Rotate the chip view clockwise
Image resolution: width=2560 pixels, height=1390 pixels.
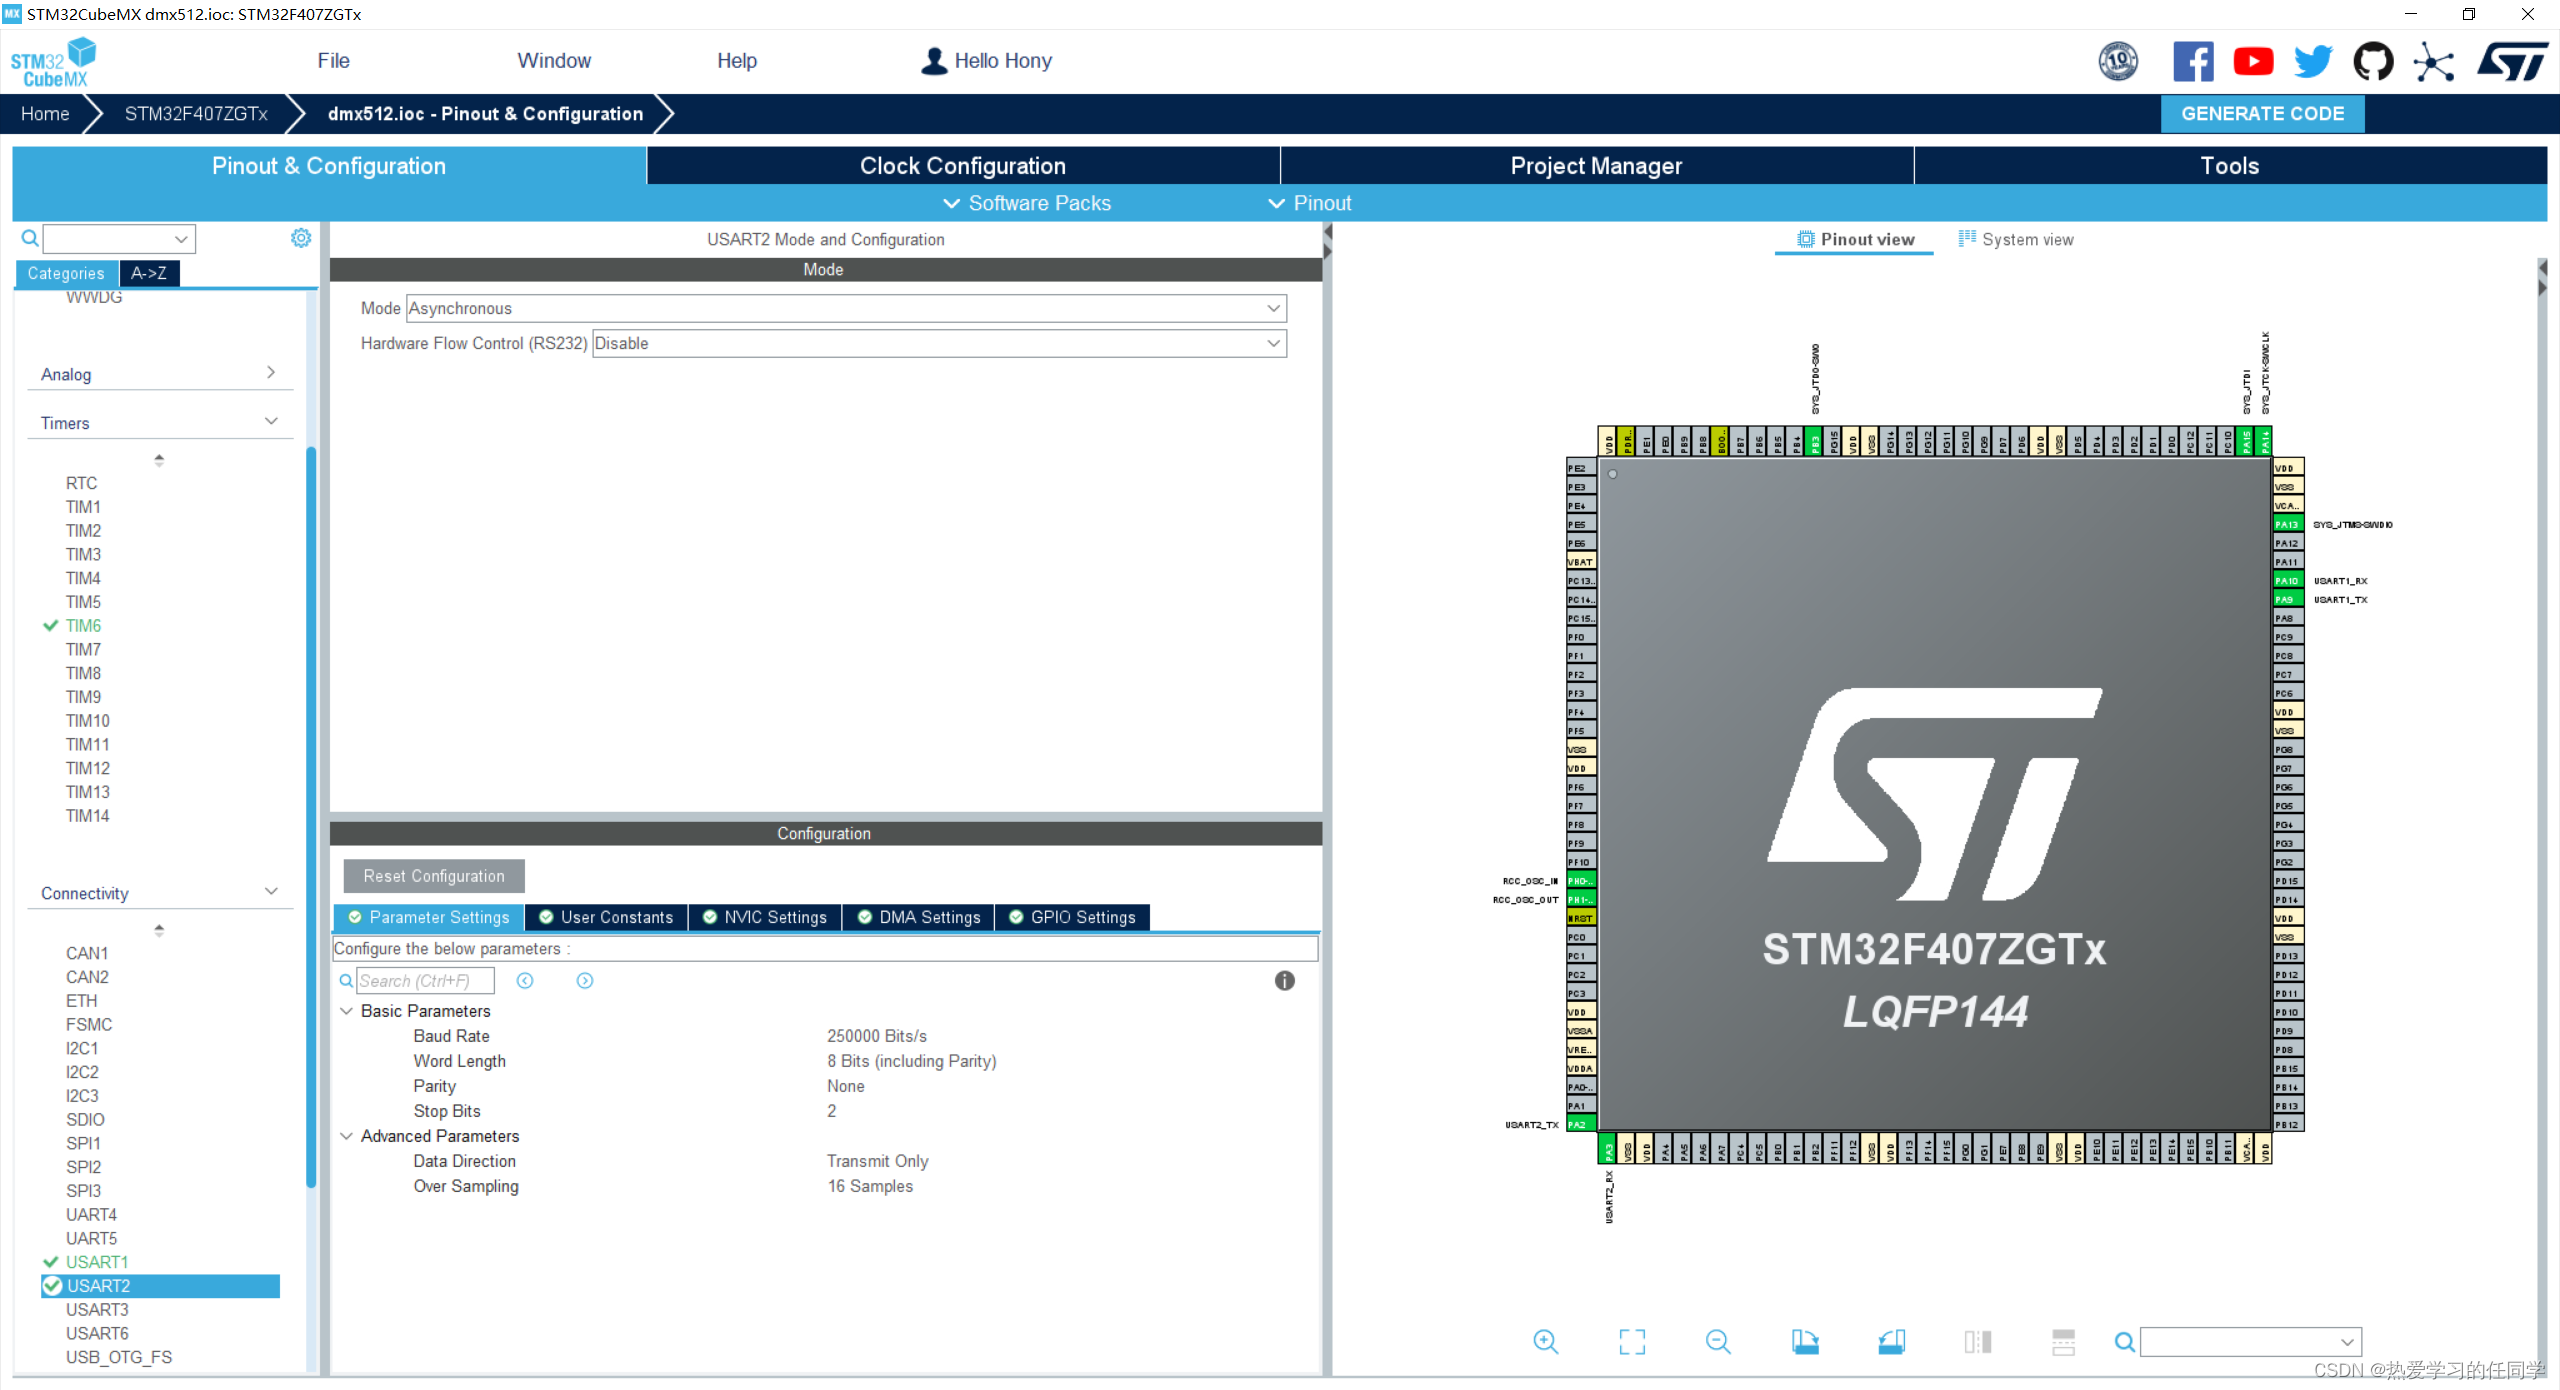1804,1342
